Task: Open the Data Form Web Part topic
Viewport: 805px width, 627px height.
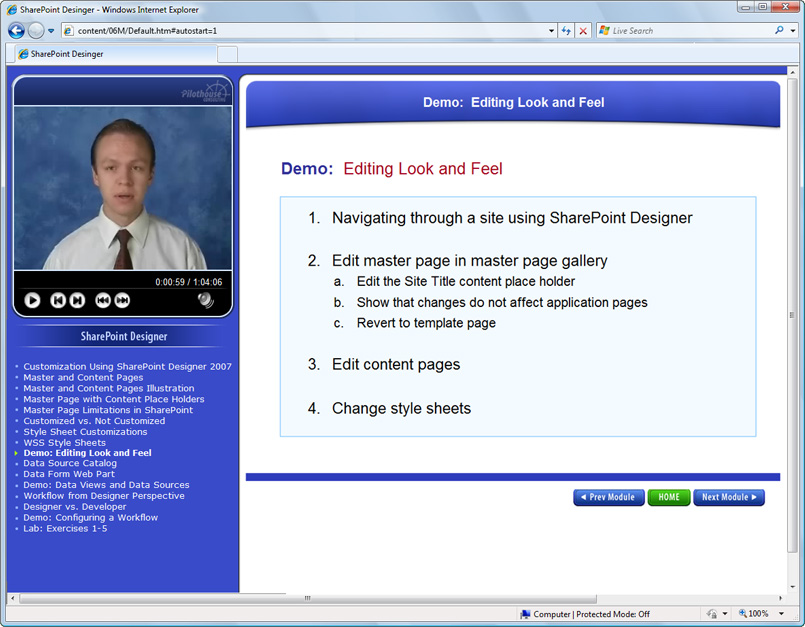Action: click(69, 474)
